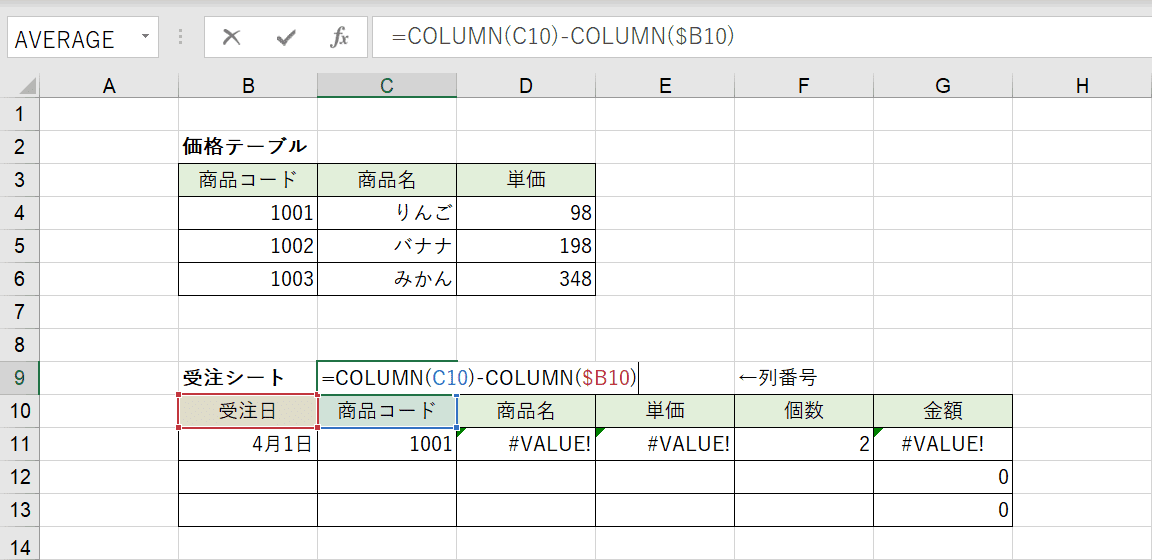
Task: Click the formula bar options dots handle
Action: pyautogui.click(x=181, y=37)
